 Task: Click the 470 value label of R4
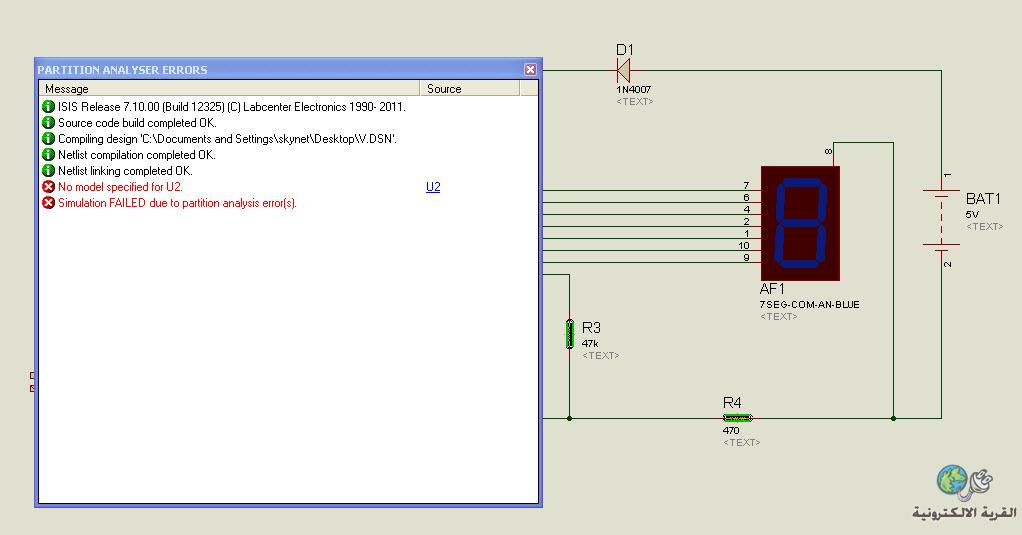tap(731, 431)
